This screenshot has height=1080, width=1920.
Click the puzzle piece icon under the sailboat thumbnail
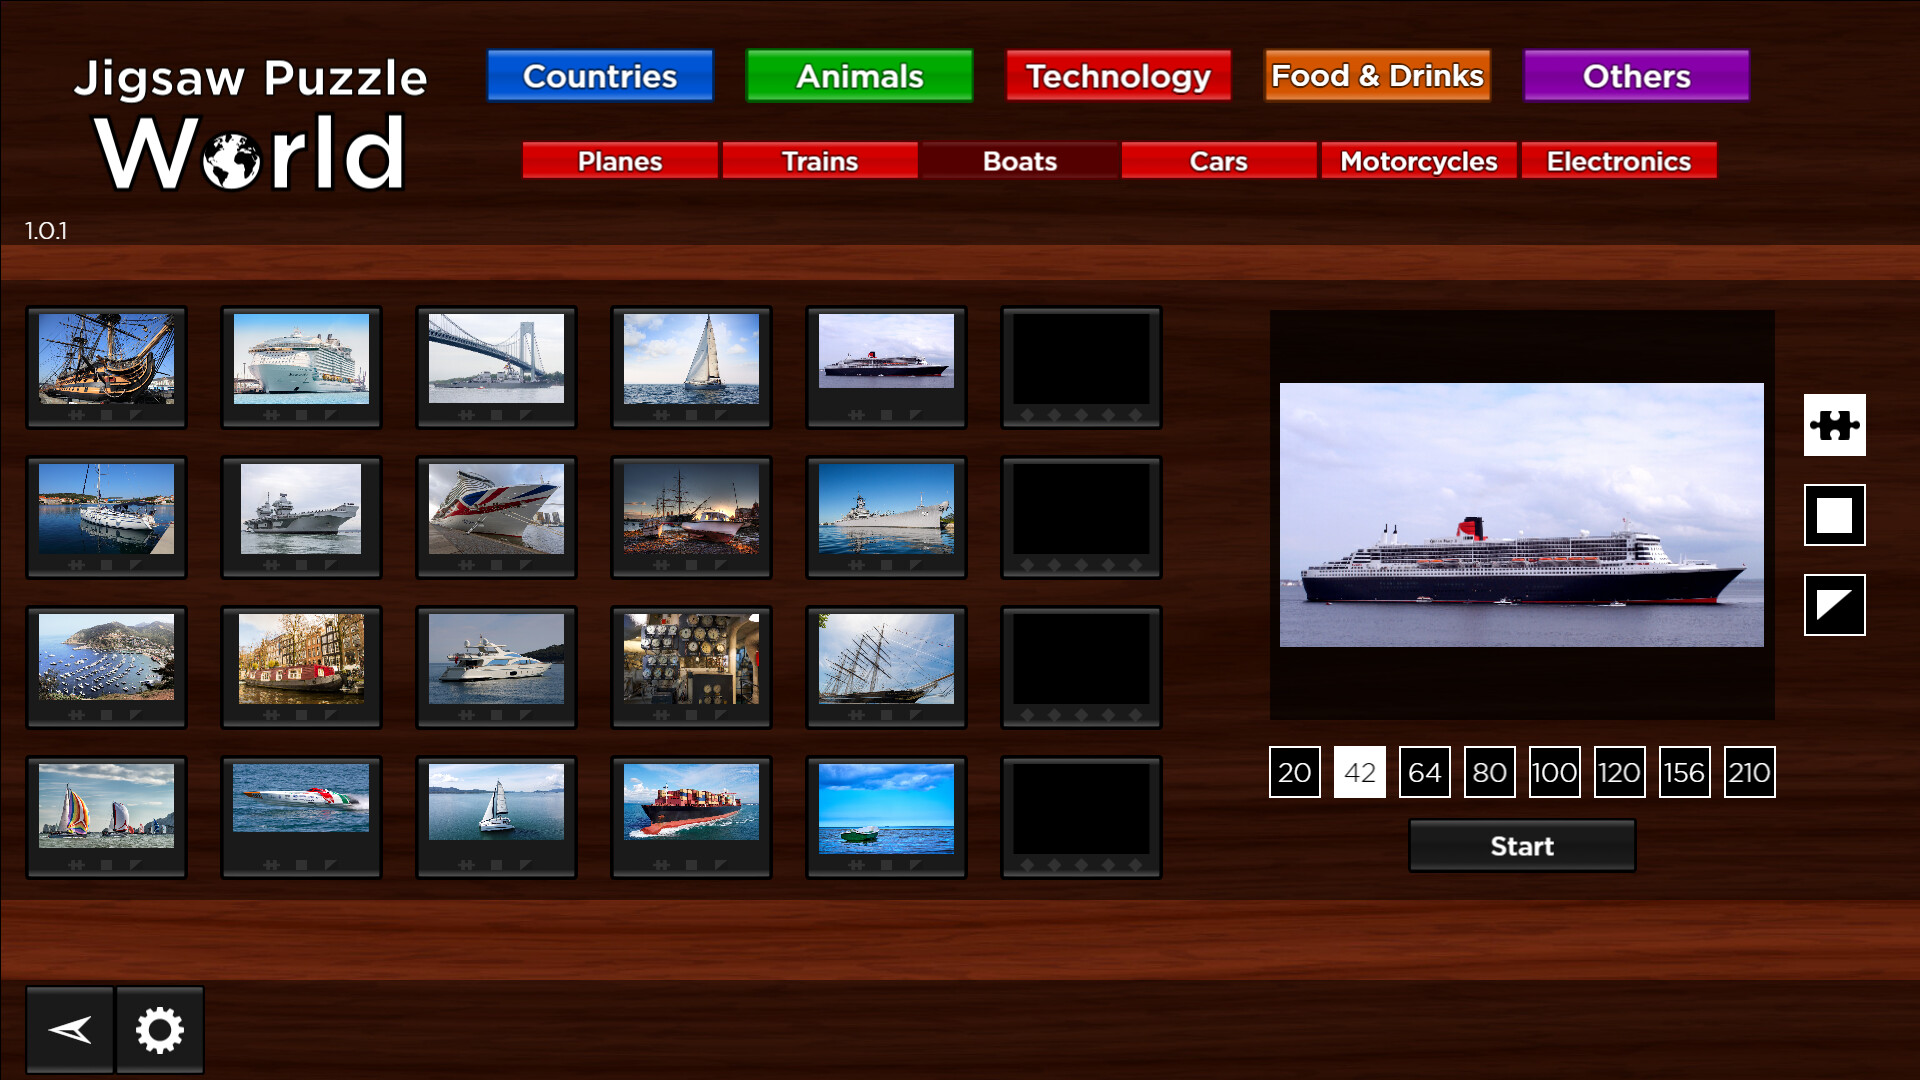(662, 415)
